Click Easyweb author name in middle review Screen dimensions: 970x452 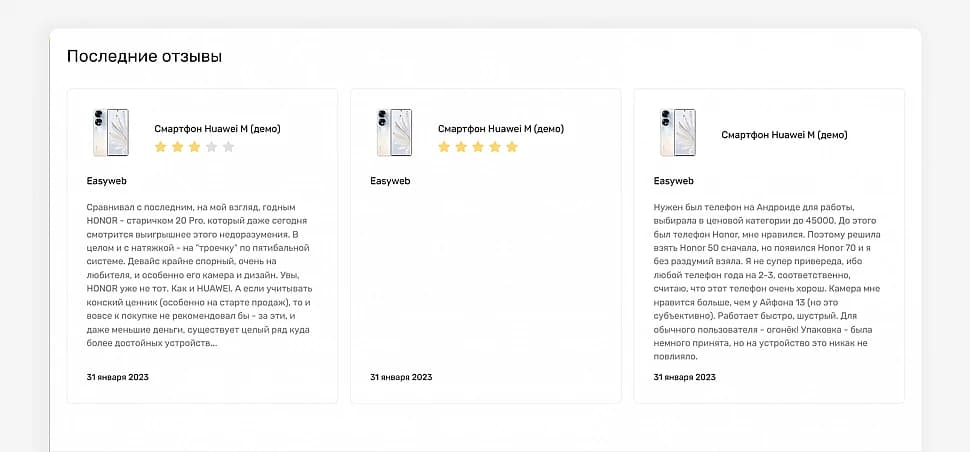(x=390, y=181)
